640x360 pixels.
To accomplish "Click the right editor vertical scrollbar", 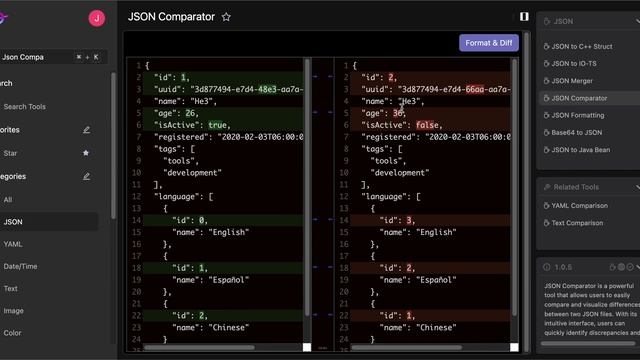I will click(514, 188).
